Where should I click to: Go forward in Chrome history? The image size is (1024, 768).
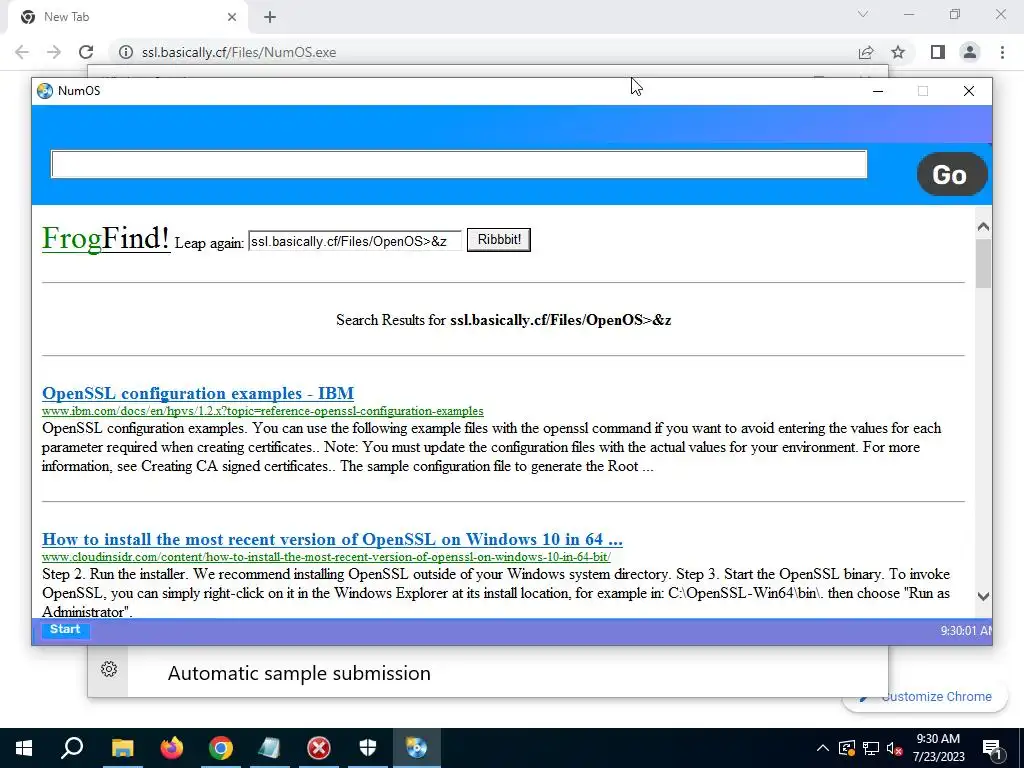tap(54, 52)
